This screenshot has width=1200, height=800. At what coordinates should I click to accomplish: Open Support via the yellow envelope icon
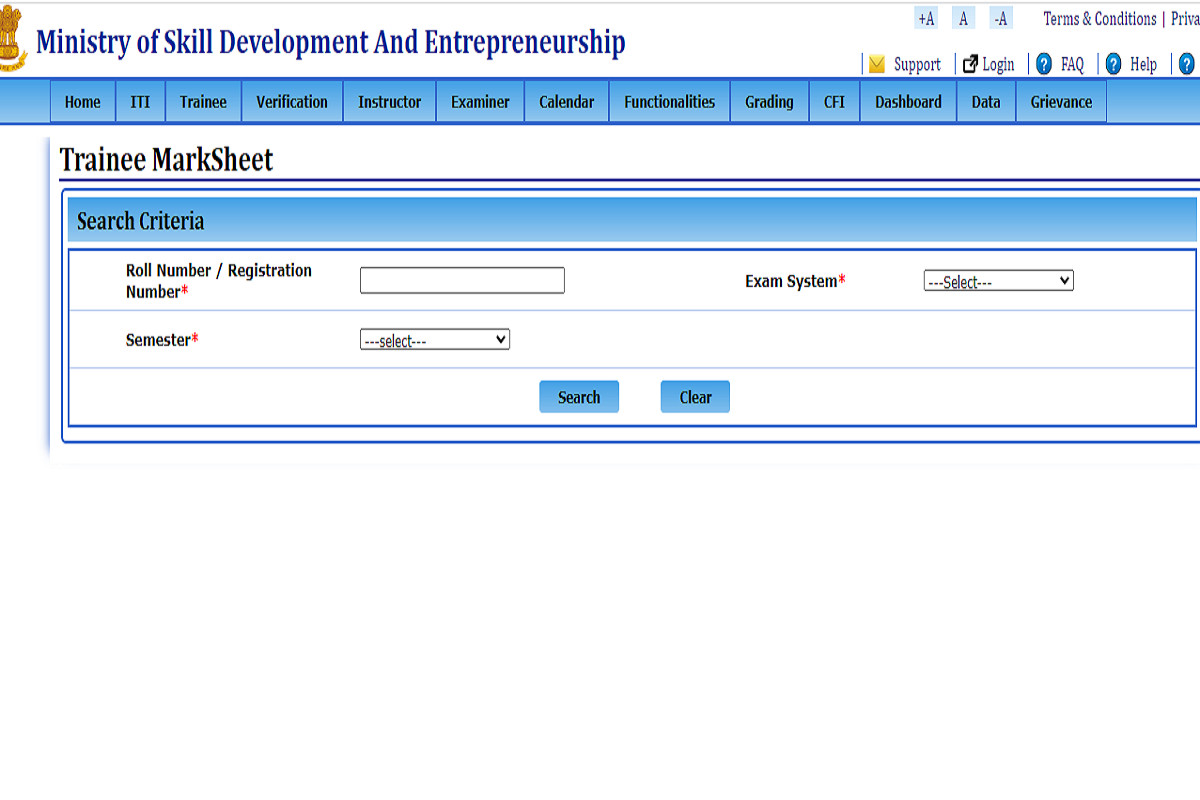click(x=878, y=64)
